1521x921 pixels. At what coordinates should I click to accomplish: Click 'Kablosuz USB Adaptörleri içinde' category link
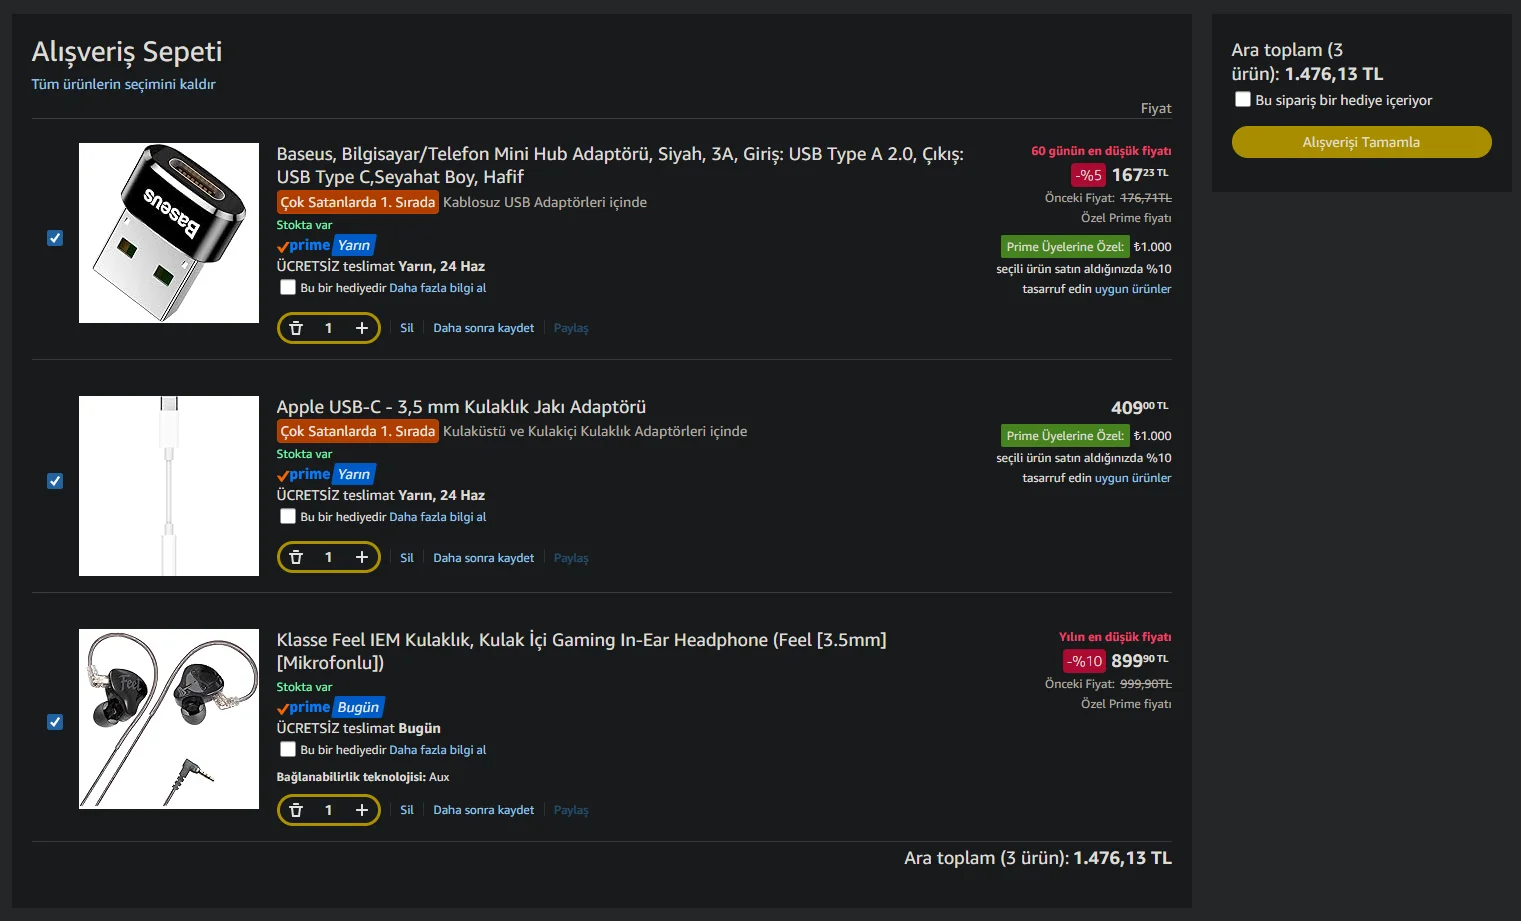tap(545, 202)
